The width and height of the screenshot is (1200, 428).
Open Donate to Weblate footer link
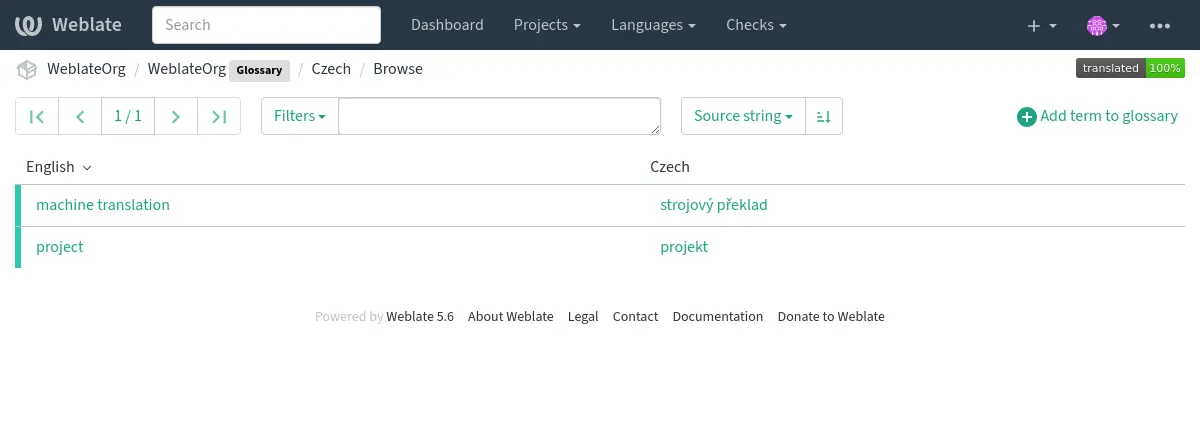pyautogui.click(x=831, y=316)
